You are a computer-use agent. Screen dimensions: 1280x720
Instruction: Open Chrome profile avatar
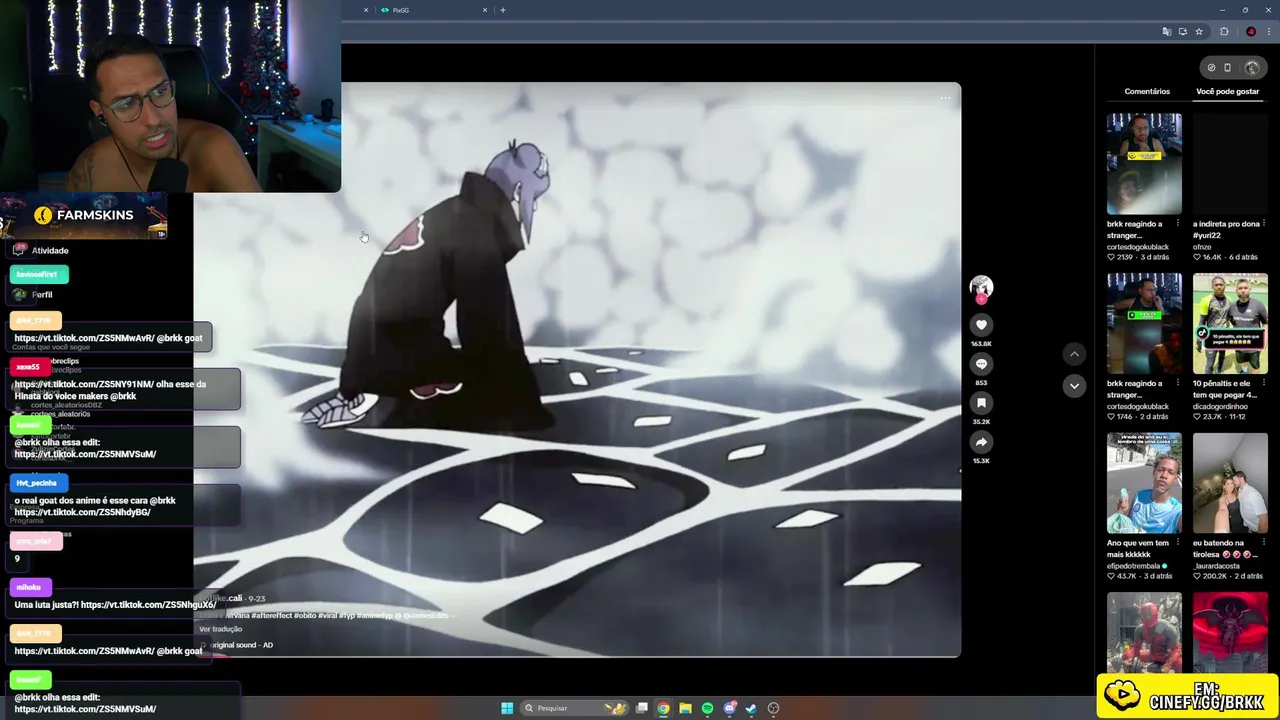(1251, 32)
